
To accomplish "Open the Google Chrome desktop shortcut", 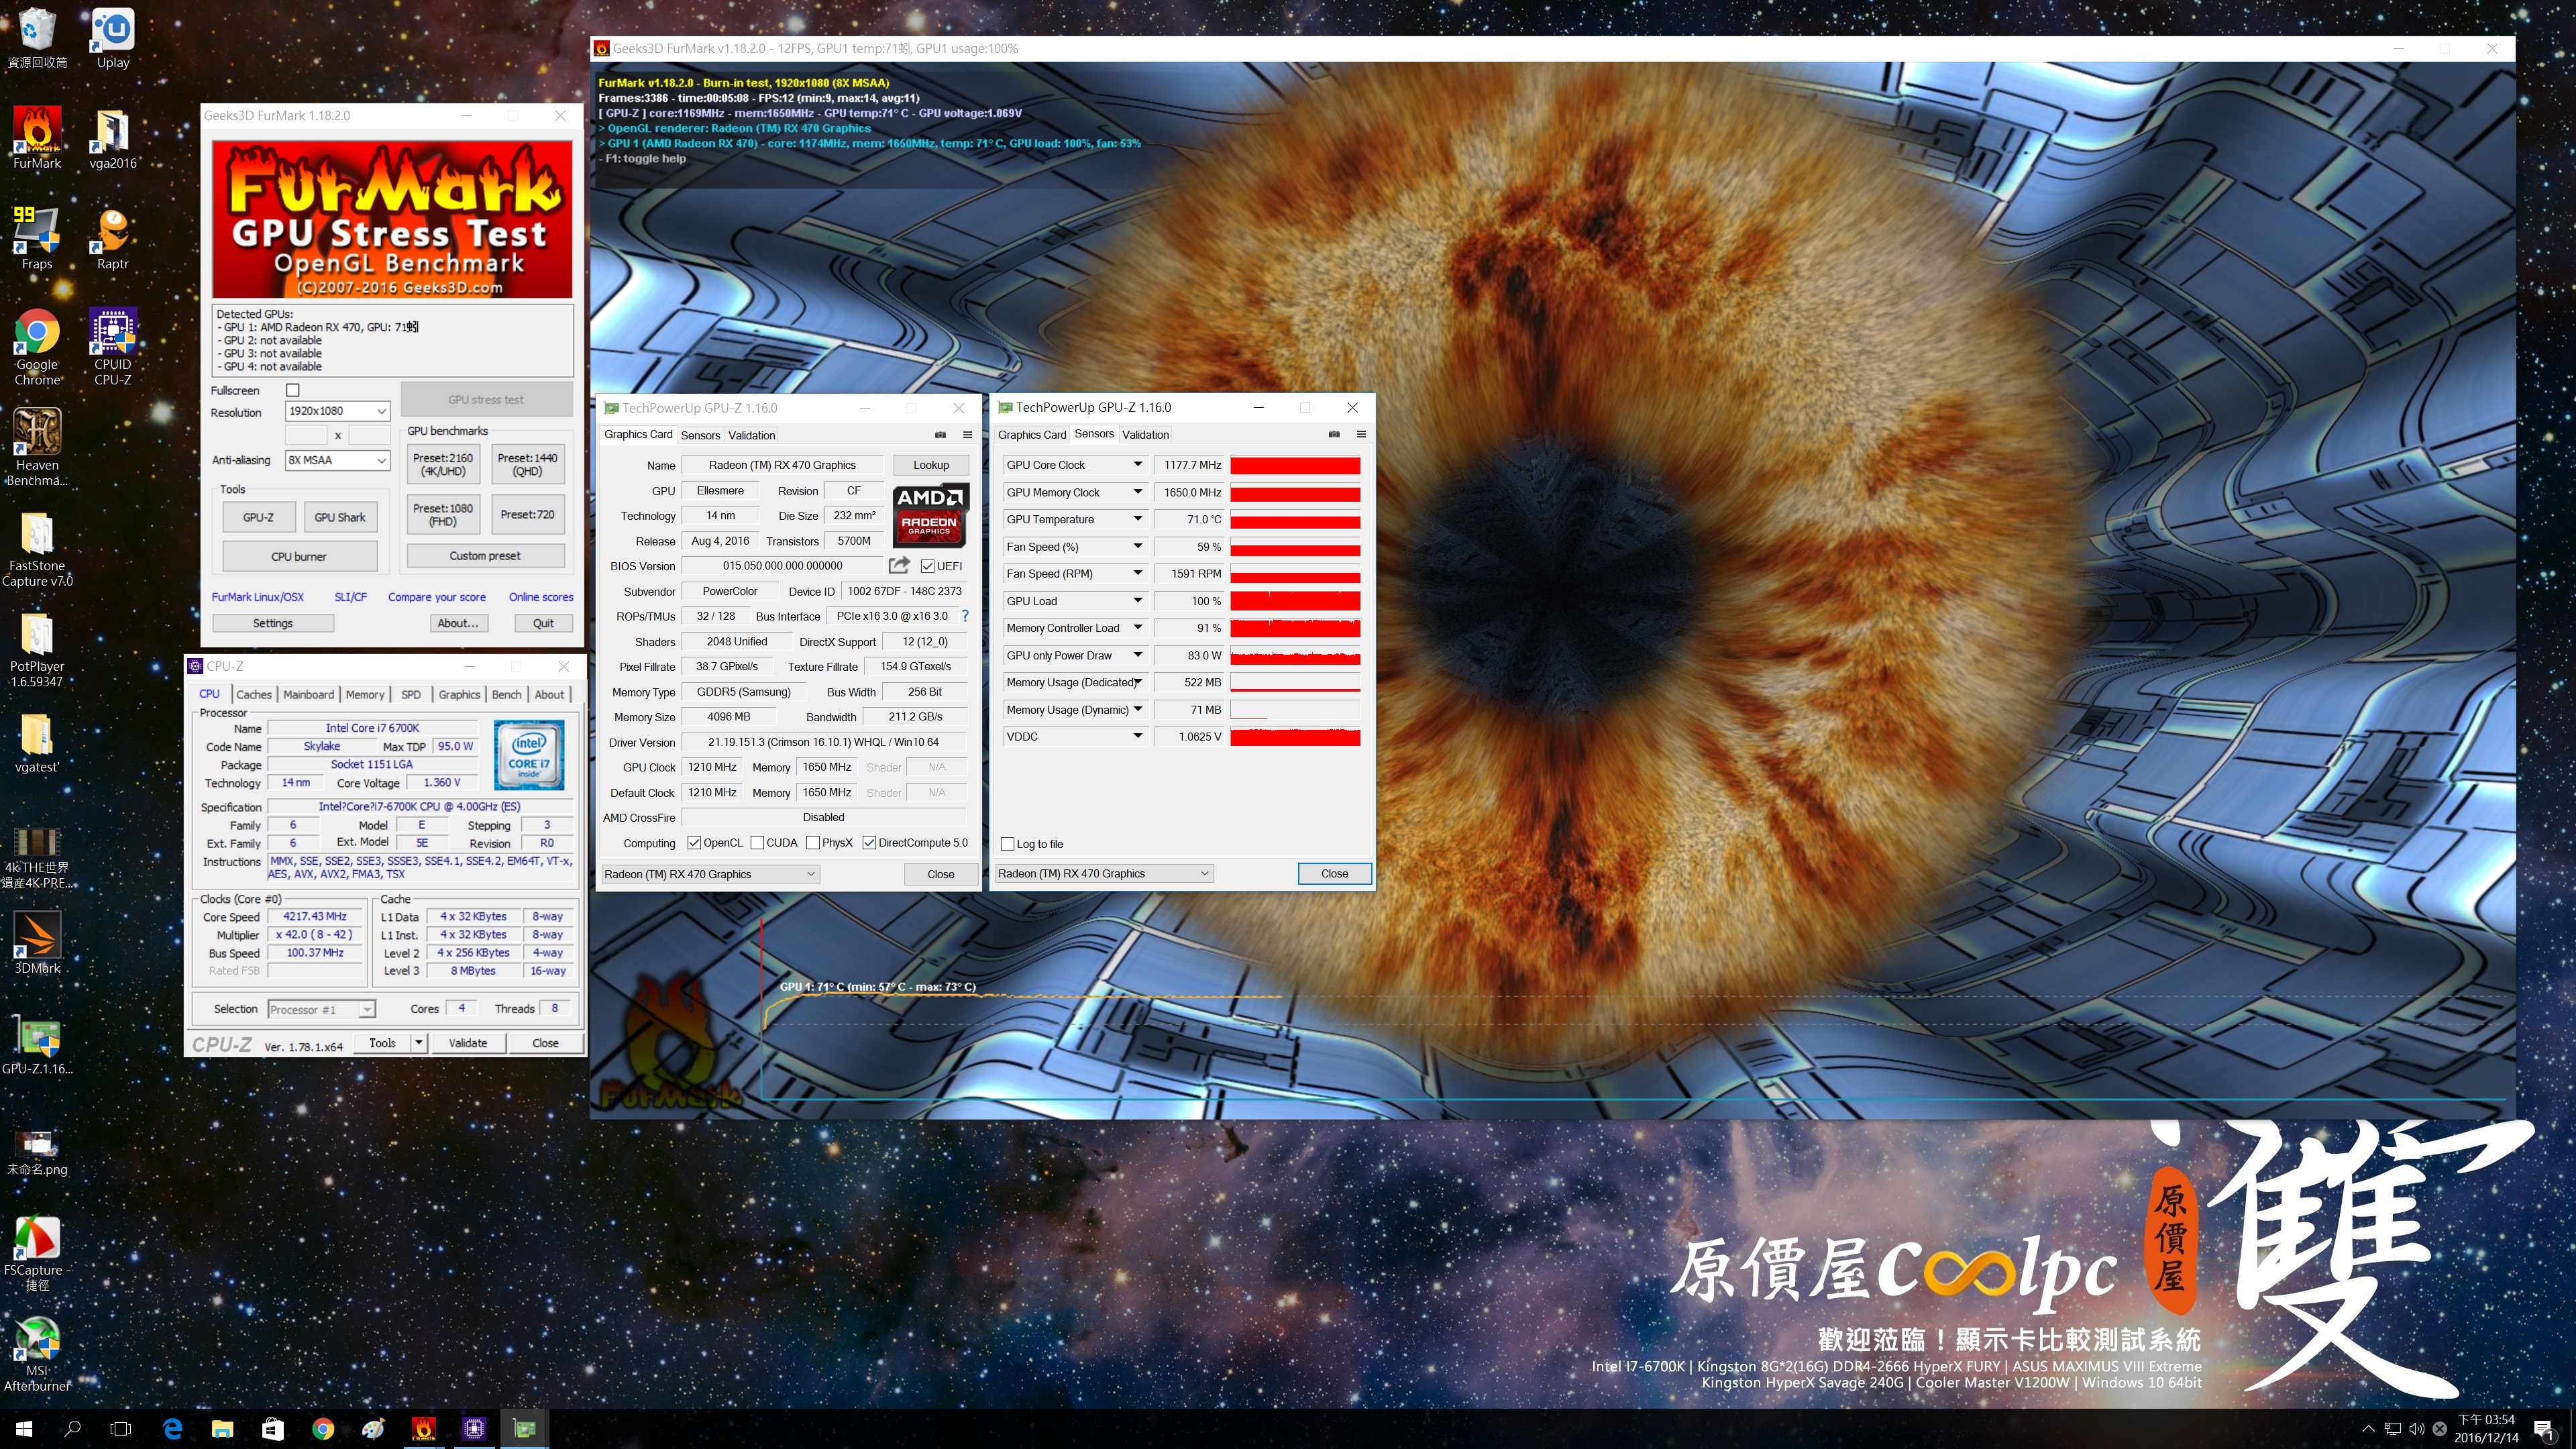I will [x=37, y=346].
